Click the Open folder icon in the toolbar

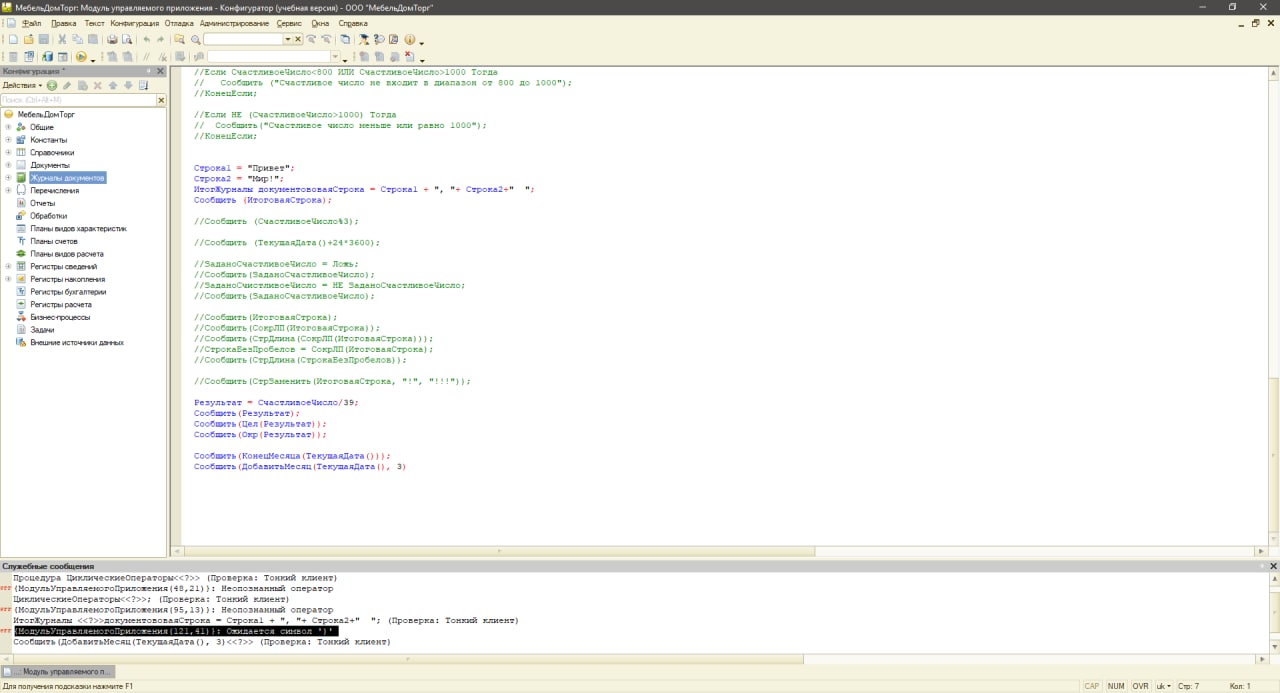coord(29,40)
